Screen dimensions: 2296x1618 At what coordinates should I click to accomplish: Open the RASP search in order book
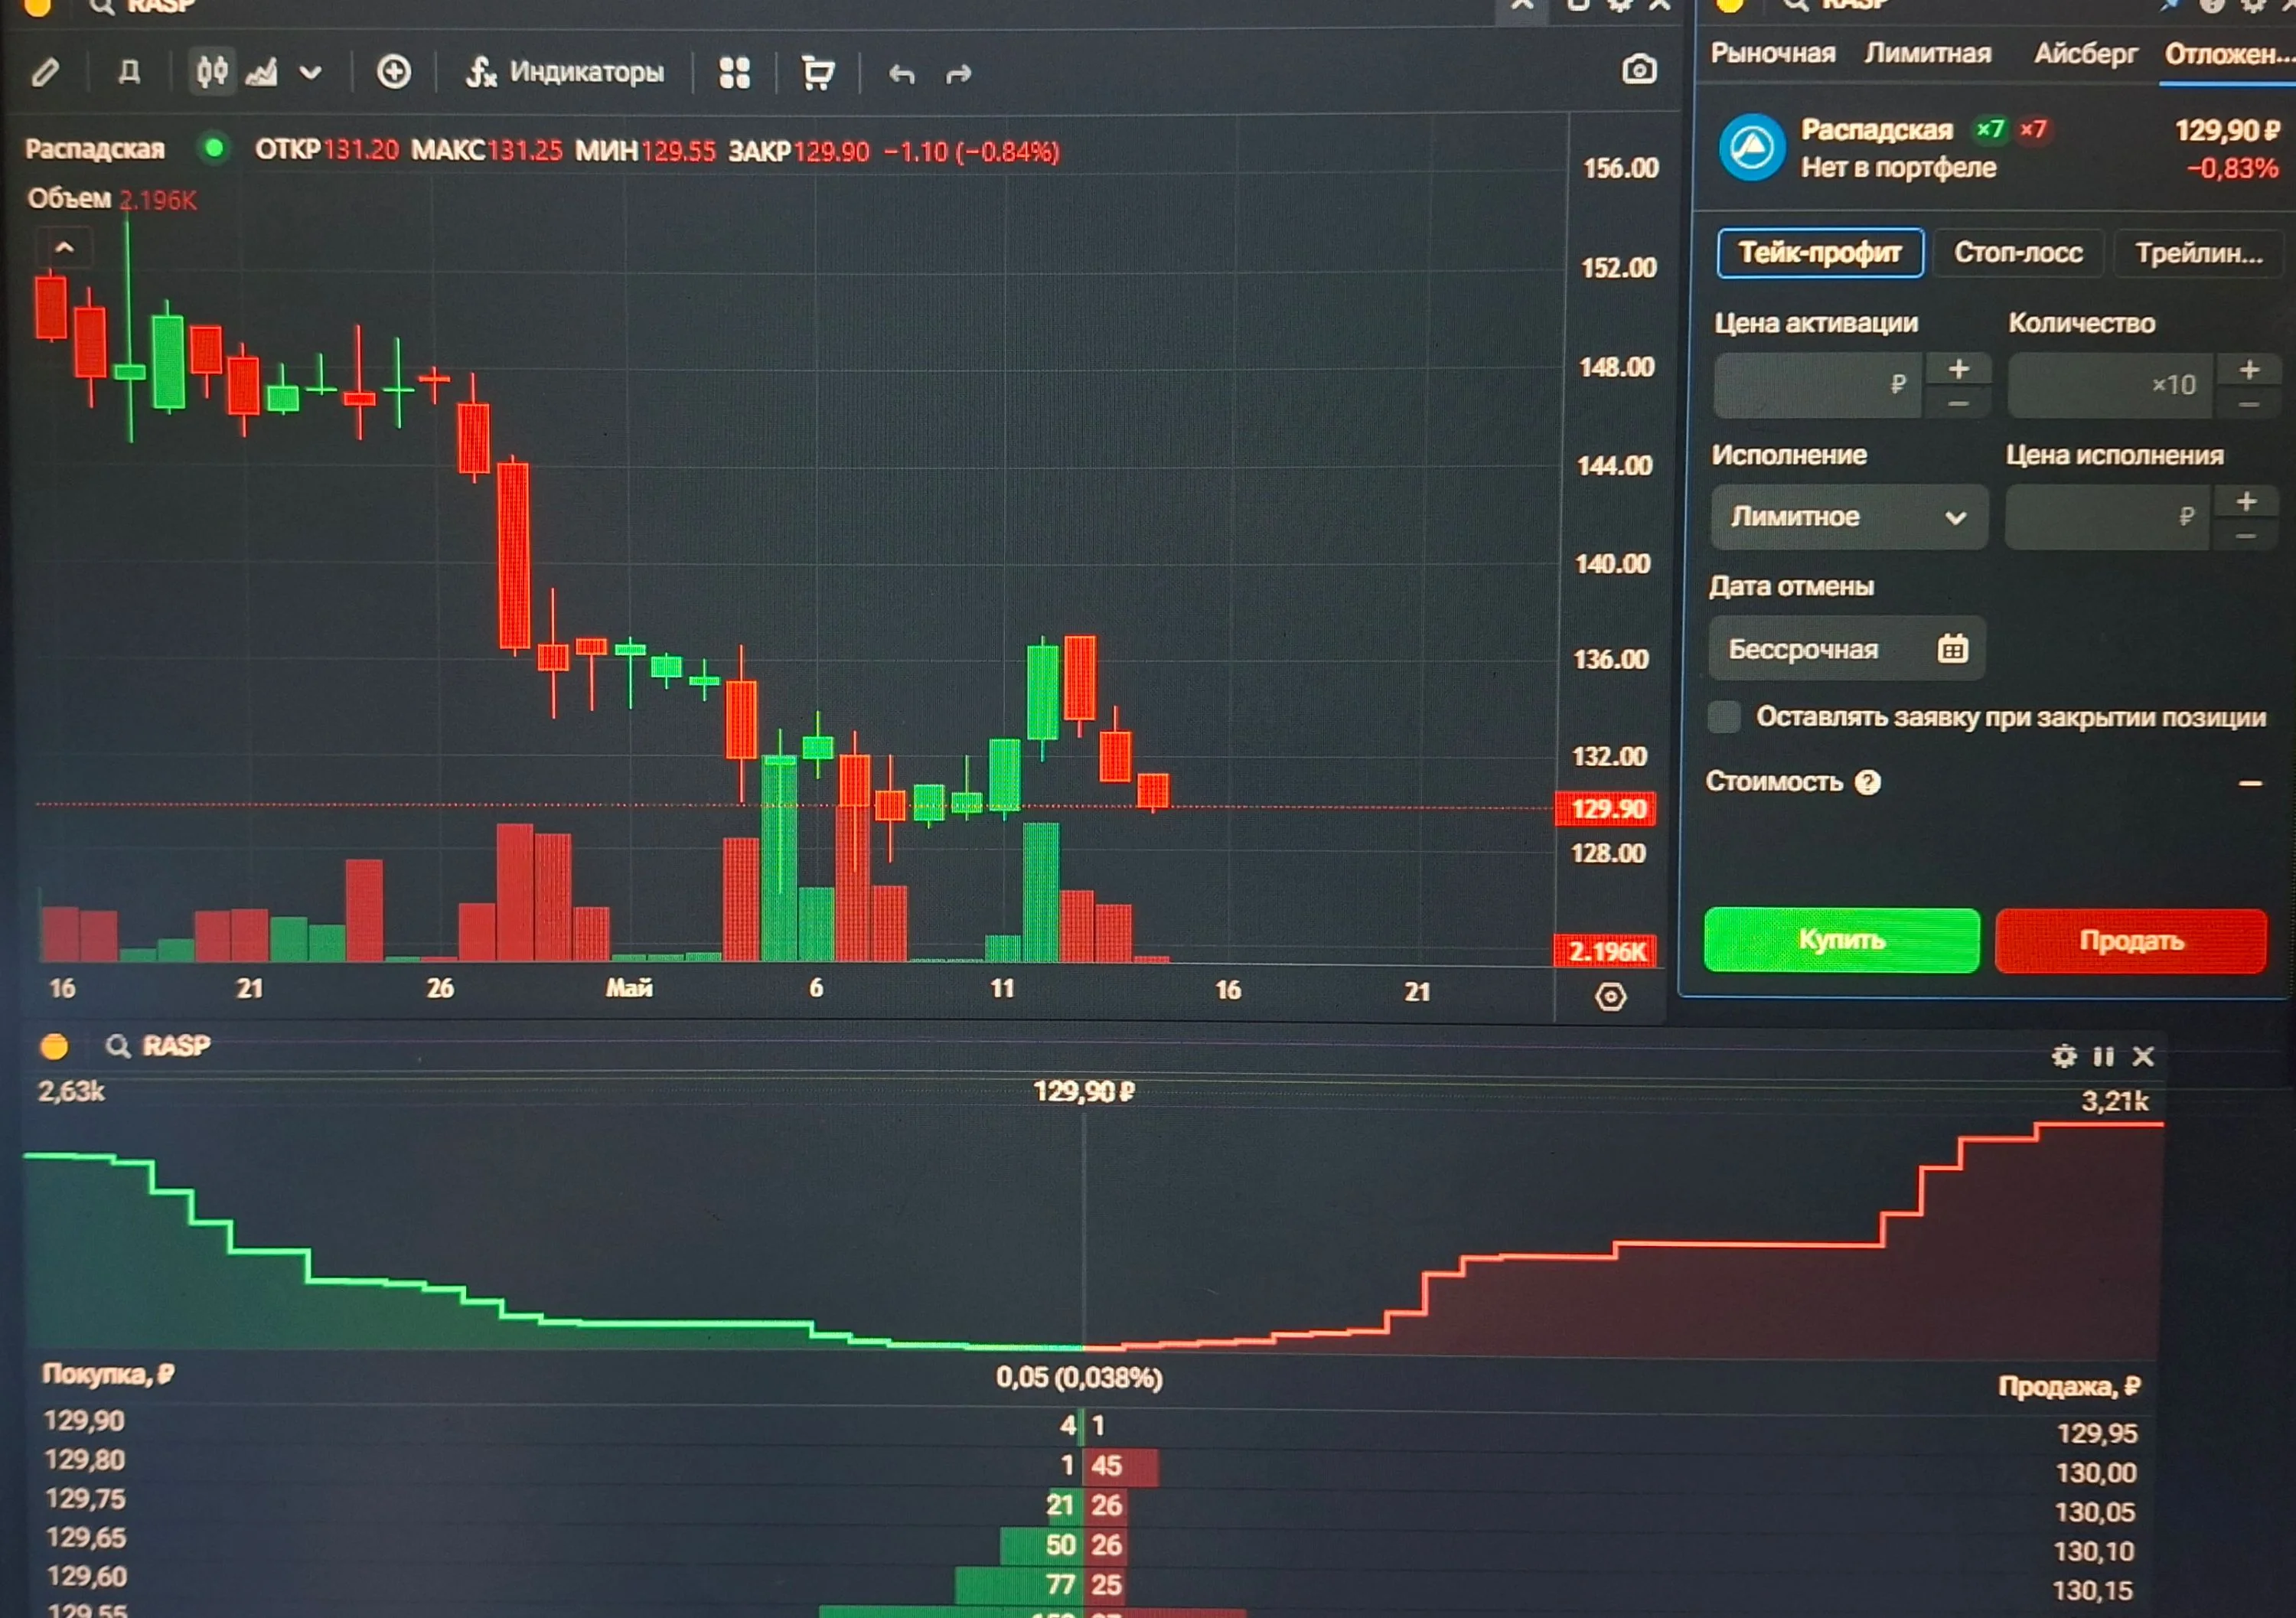coord(158,1046)
